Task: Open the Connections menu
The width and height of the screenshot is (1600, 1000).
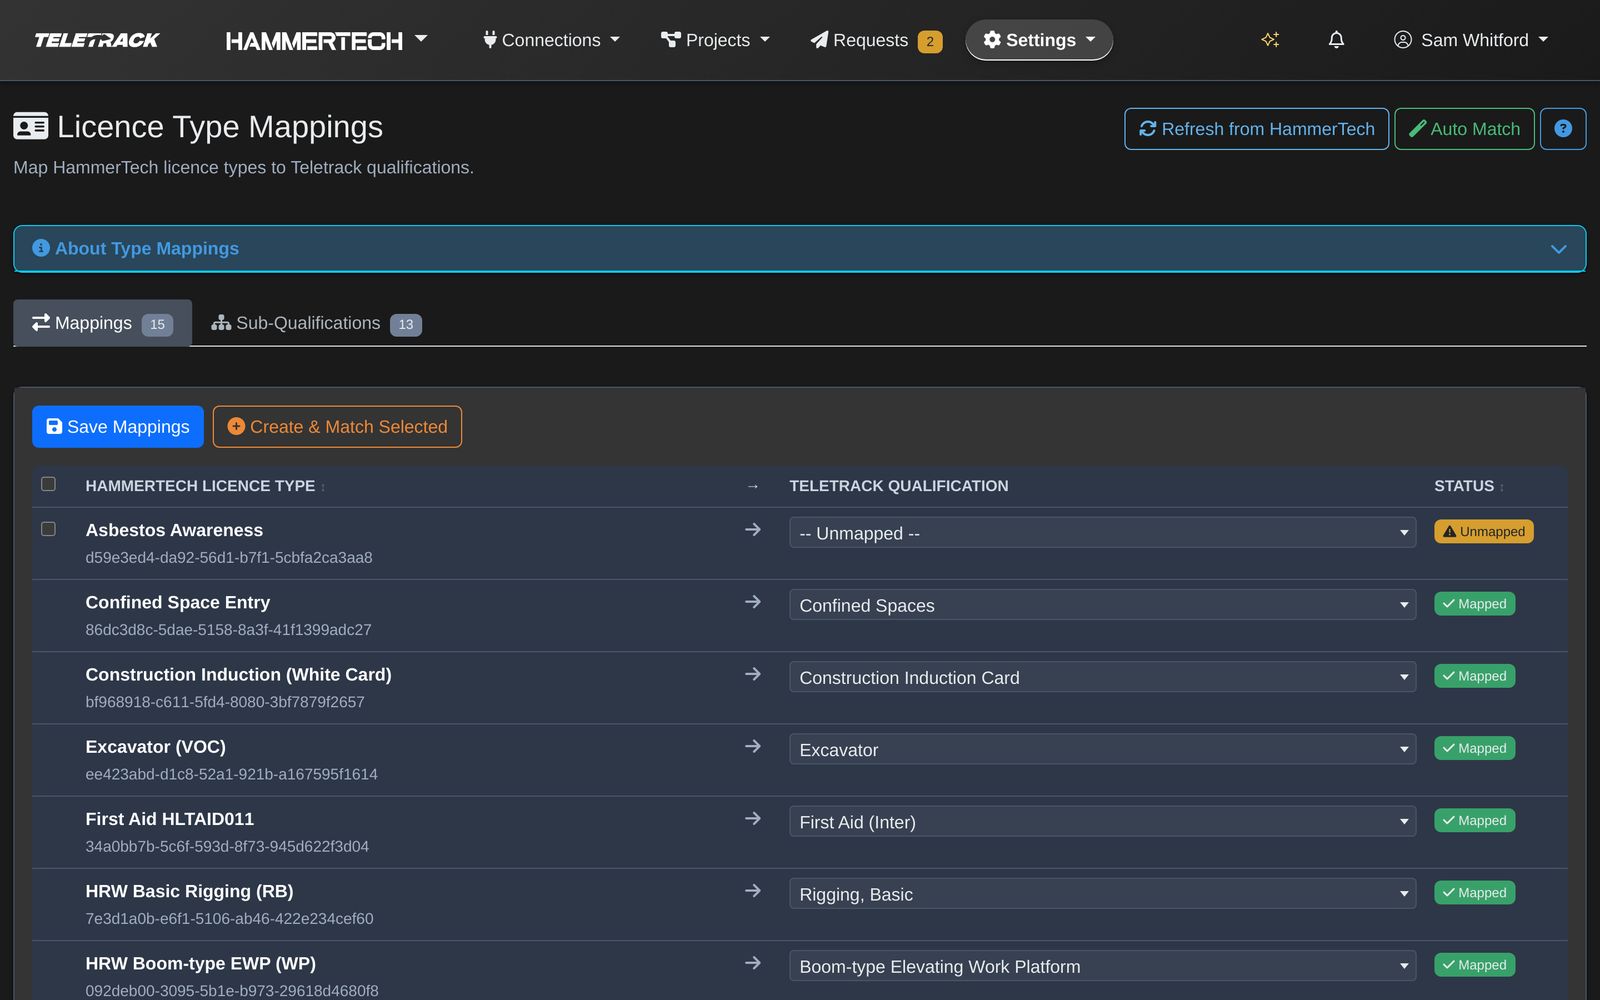Action: 551,40
